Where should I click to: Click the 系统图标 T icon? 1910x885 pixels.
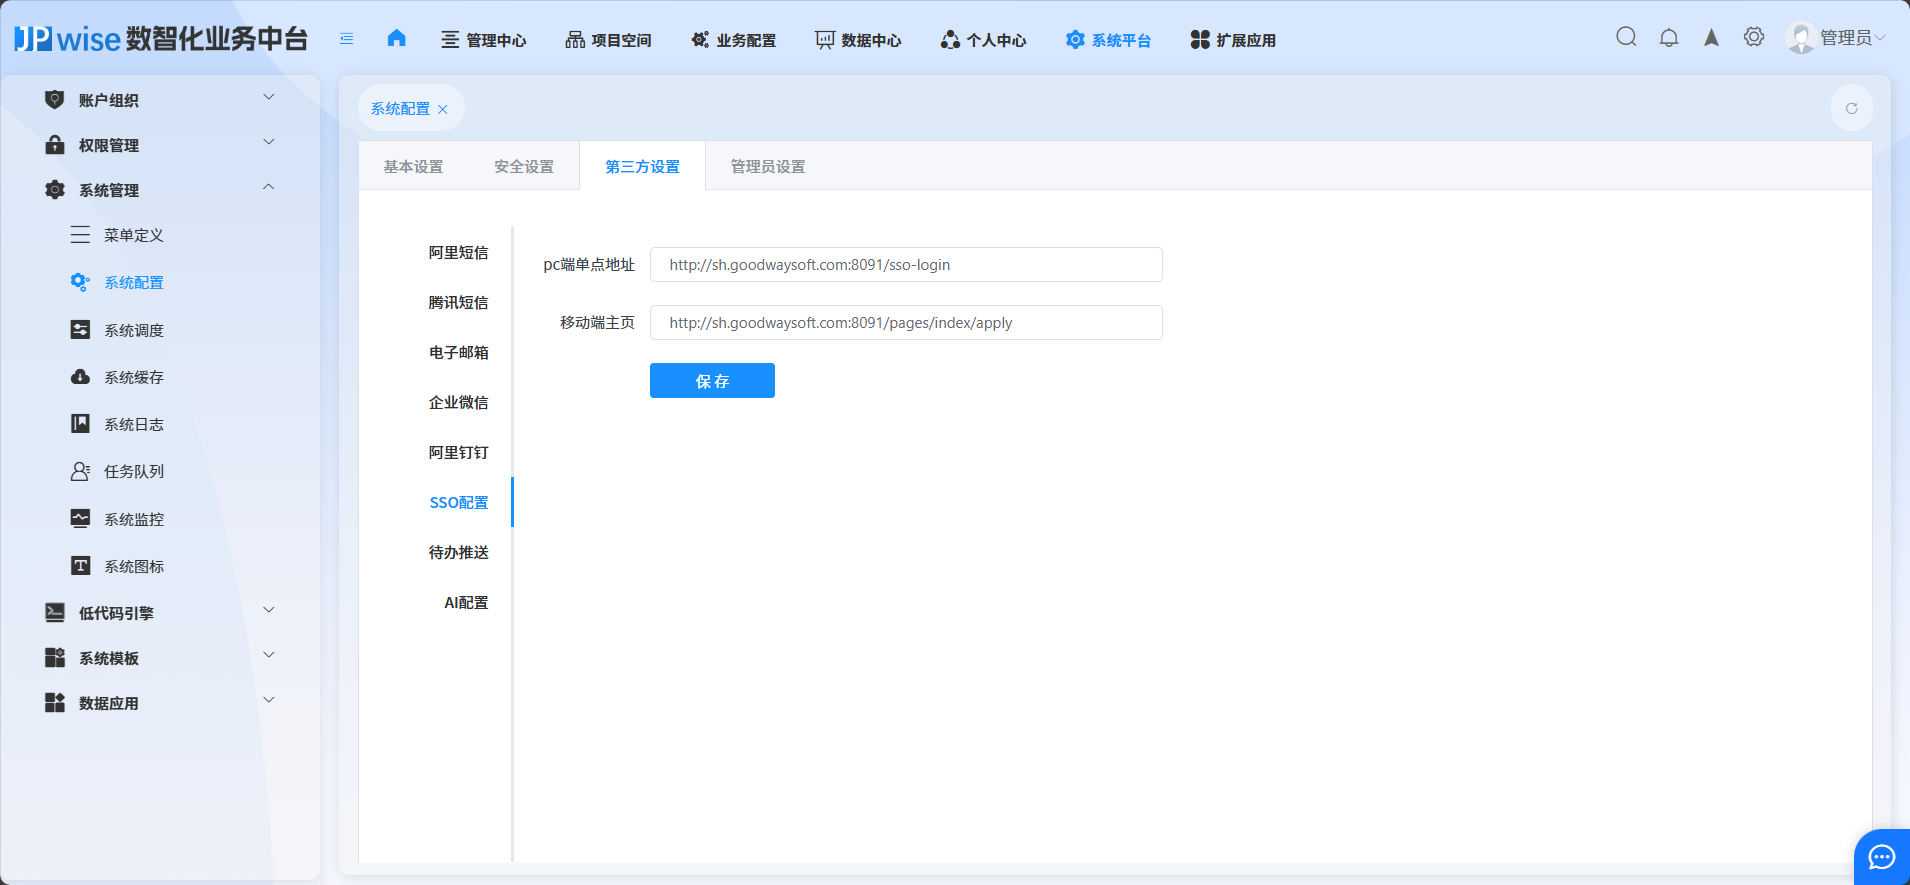tap(80, 565)
